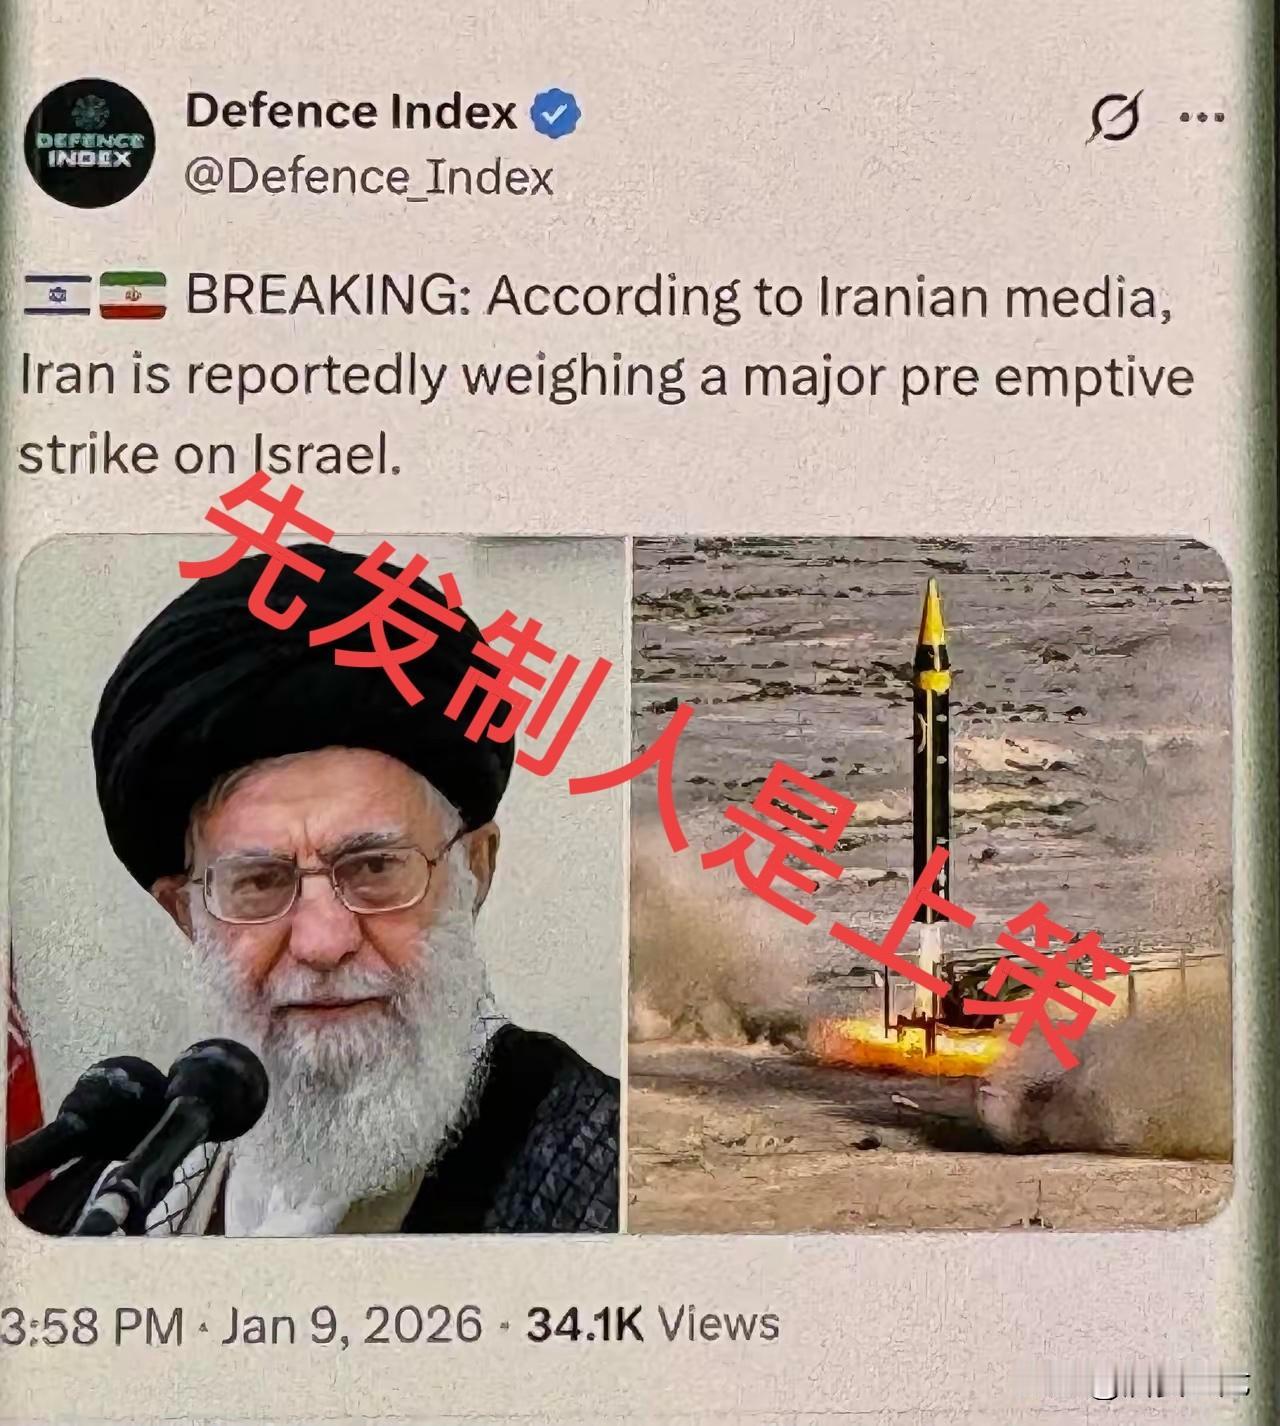This screenshot has width=1280, height=1426.
Task: Click the text "strike on Israel."
Action: tap(209, 455)
